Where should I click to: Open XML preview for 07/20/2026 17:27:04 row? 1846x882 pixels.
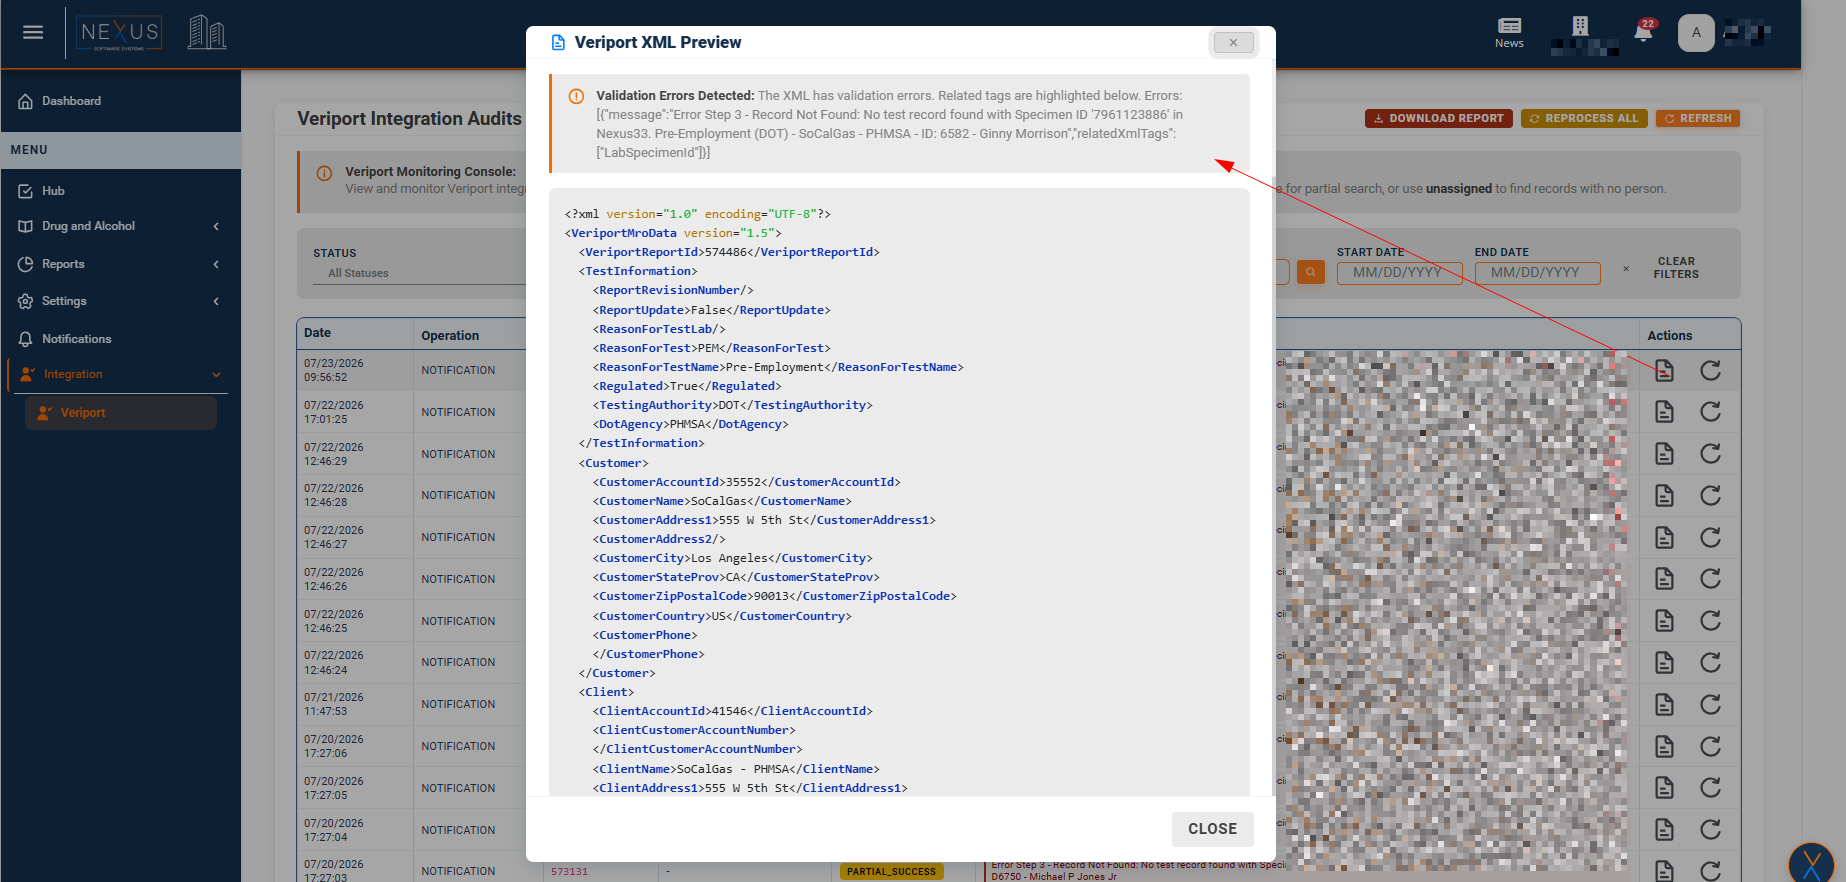1664,830
